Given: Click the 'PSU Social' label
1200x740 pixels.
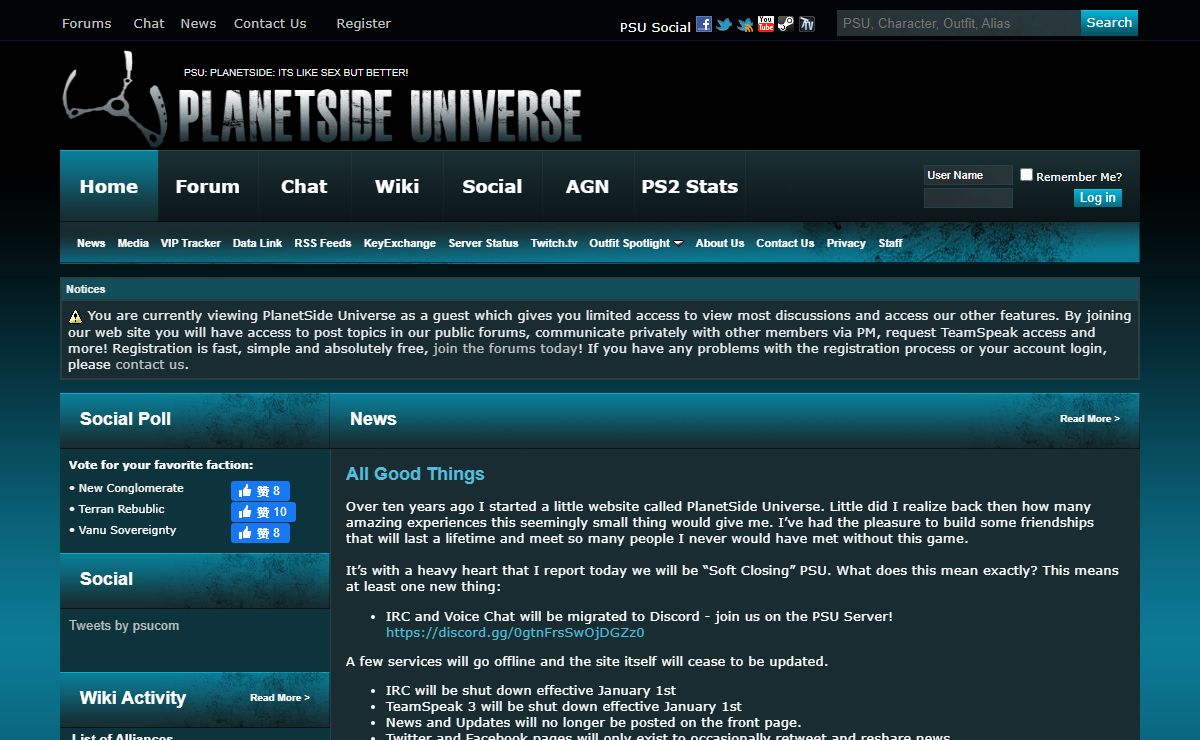Looking at the screenshot, I should [655, 27].
